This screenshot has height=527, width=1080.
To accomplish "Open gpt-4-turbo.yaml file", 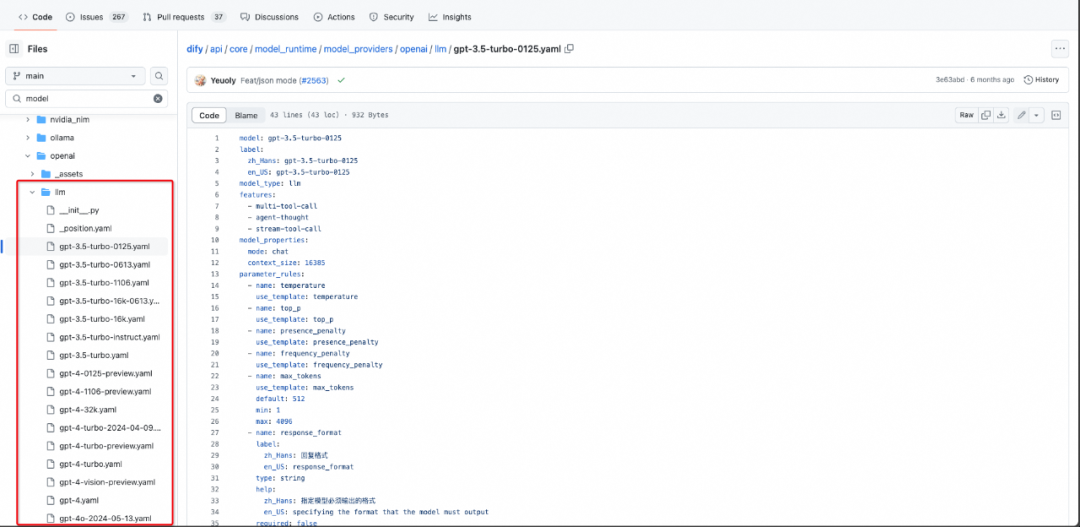I will coord(93,464).
